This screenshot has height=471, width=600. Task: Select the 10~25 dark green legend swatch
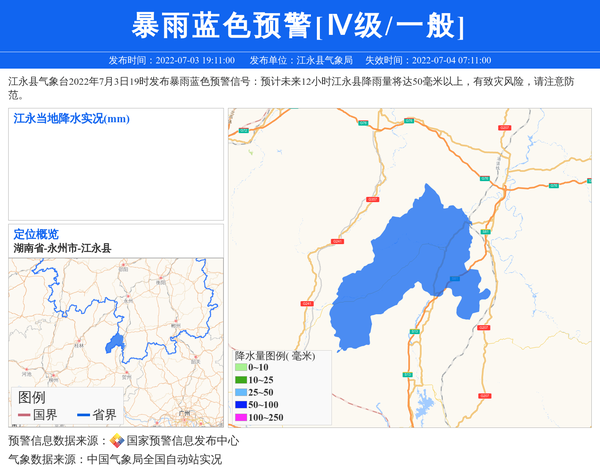coord(240,380)
